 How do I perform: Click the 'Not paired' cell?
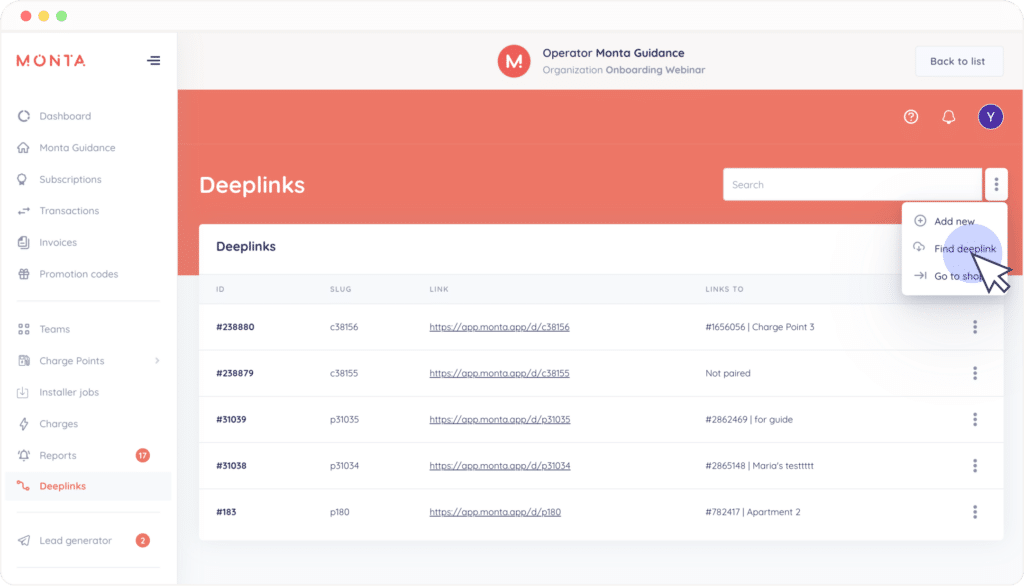pyautogui.click(x=728, y=373)
